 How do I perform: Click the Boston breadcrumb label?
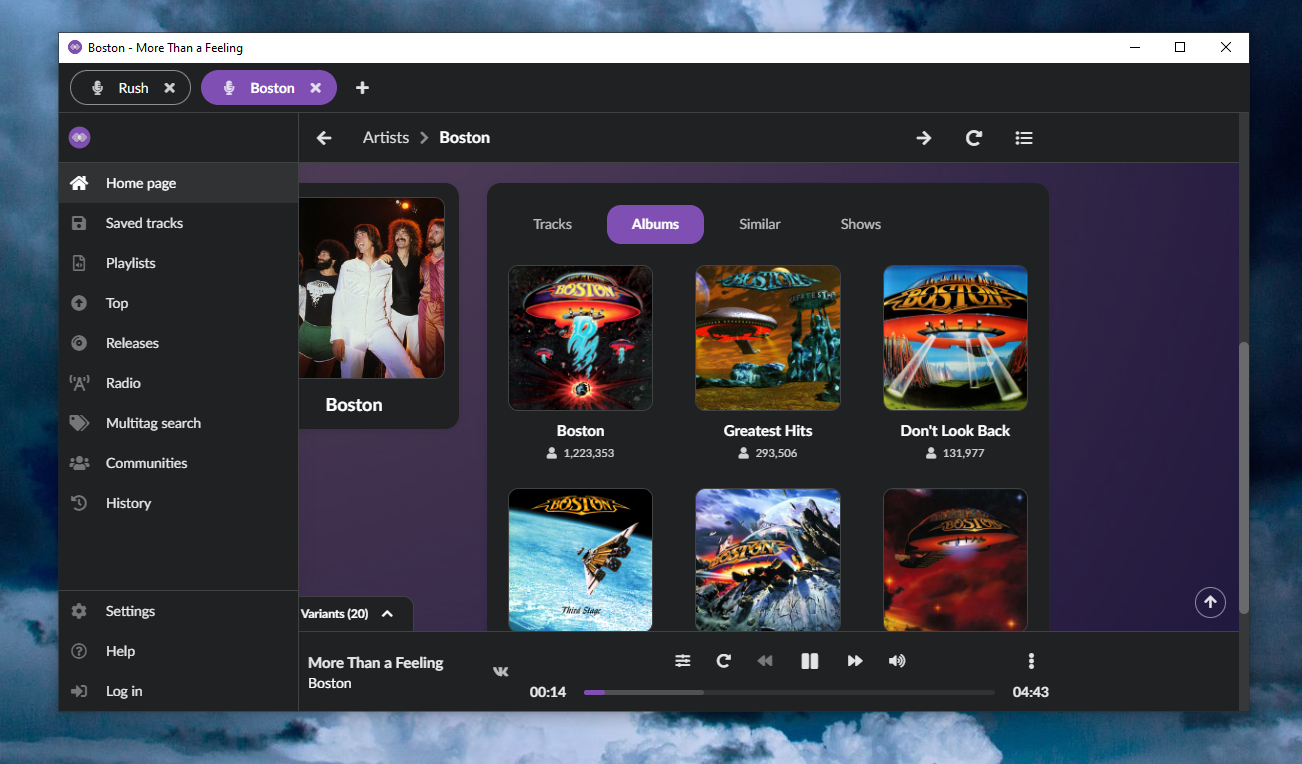click(465, 138)
